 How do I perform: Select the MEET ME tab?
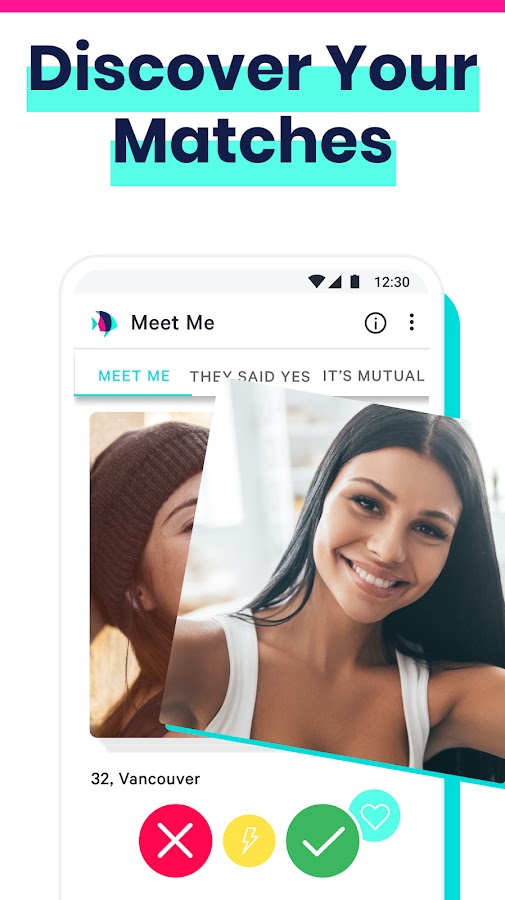click(134, 376)
